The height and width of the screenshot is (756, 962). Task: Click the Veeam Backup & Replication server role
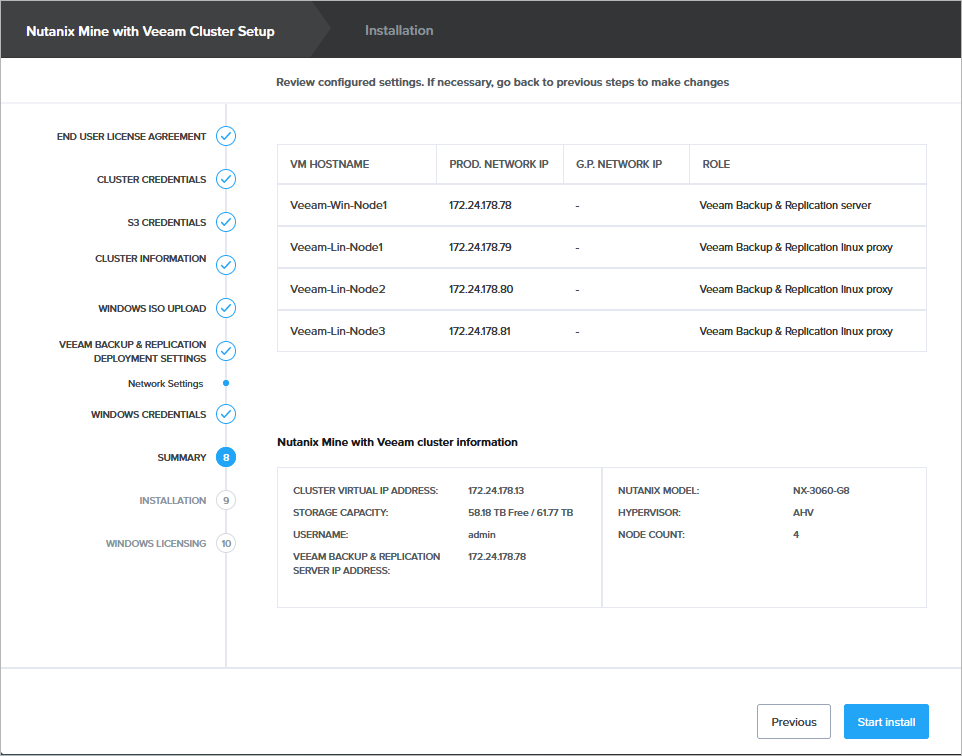tap(785, 205)
